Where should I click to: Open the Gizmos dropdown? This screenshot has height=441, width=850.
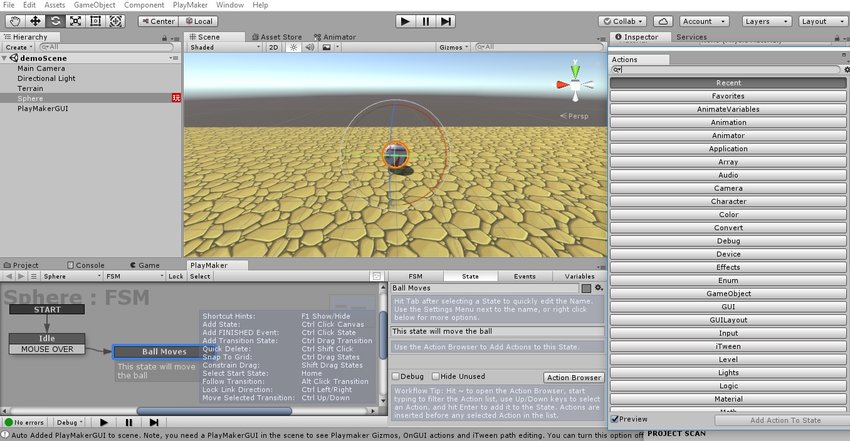pos(454,47)
